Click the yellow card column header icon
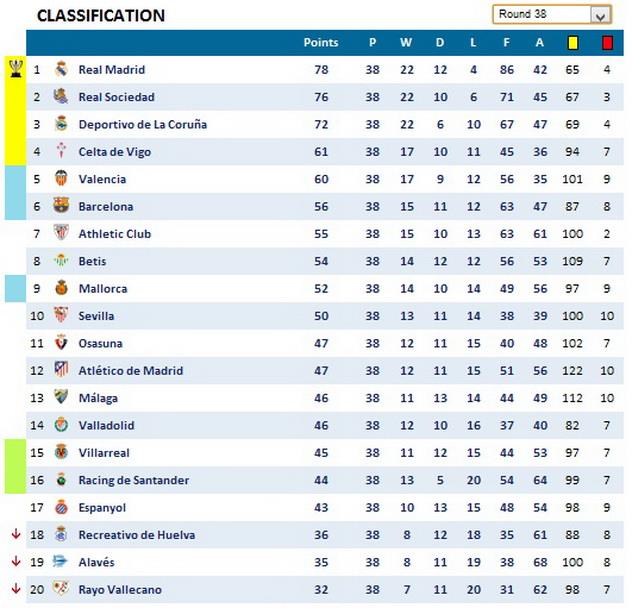Image resolution: width=632 pixels, height=608 pixels. click(573, 43)
